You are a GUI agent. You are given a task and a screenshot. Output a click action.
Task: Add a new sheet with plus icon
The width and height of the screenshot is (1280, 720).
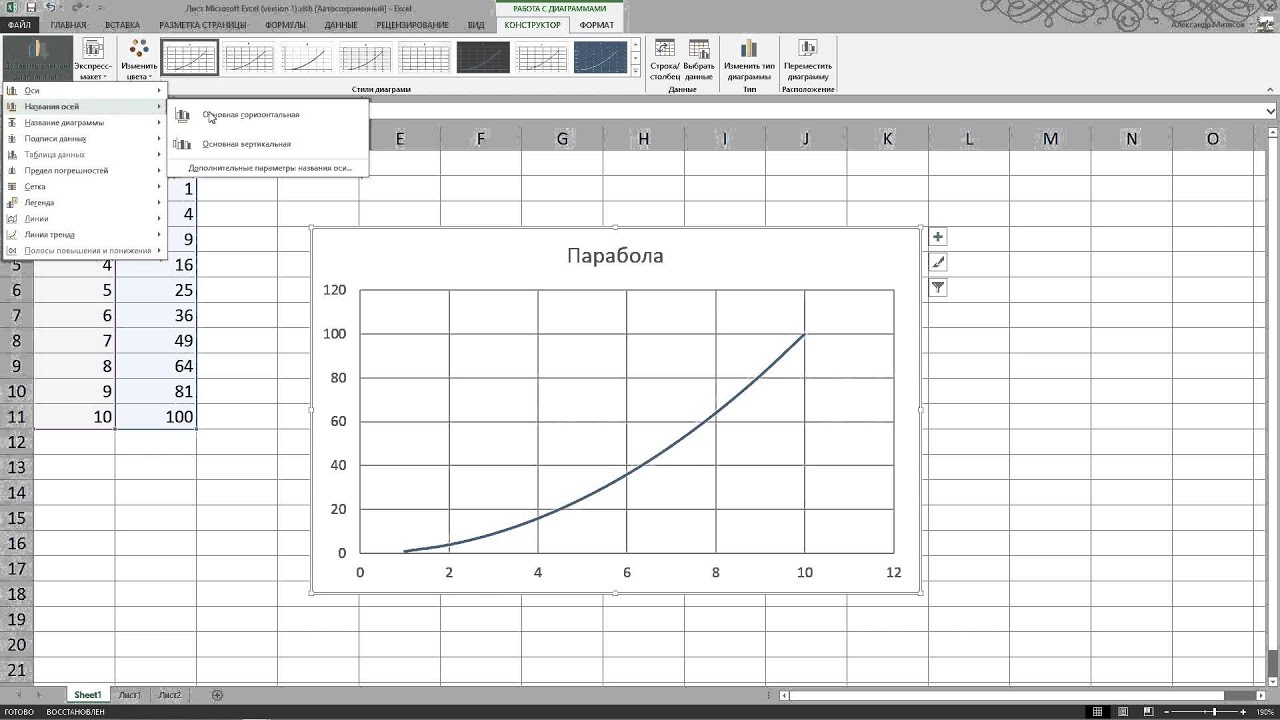tap(217, 695)
